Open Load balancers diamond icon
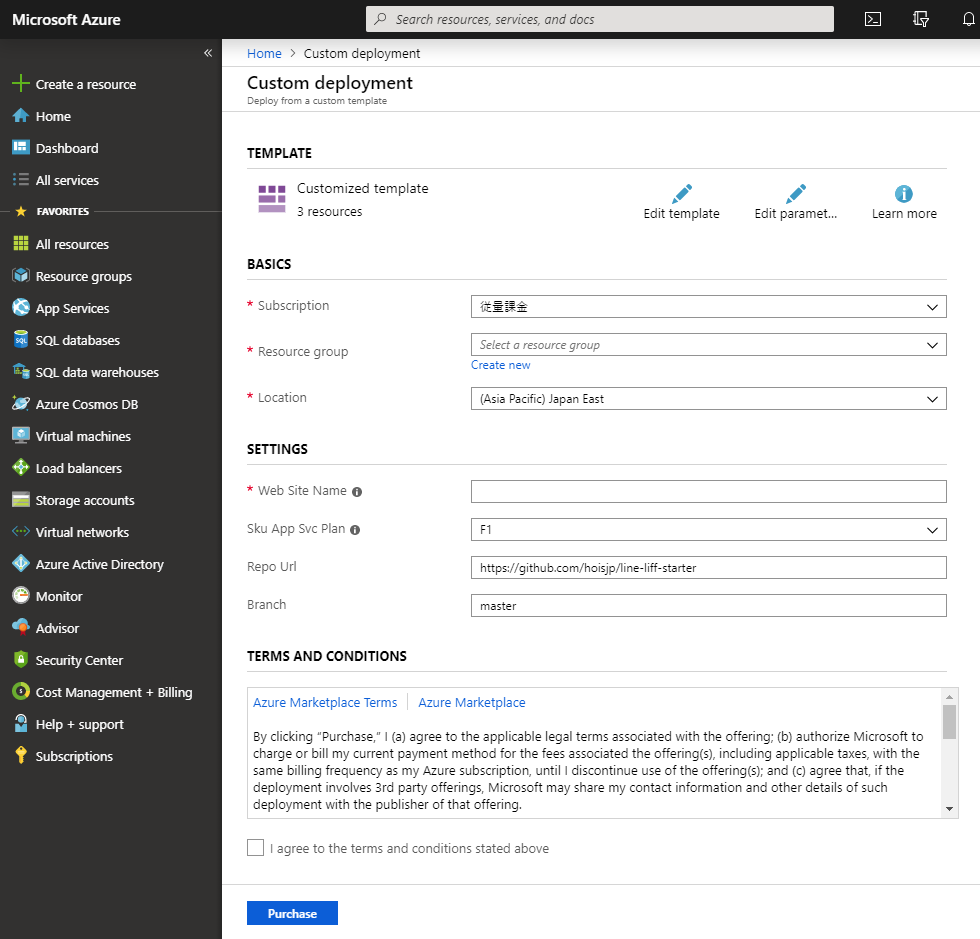The image size is (980, 939). [21, 468]
